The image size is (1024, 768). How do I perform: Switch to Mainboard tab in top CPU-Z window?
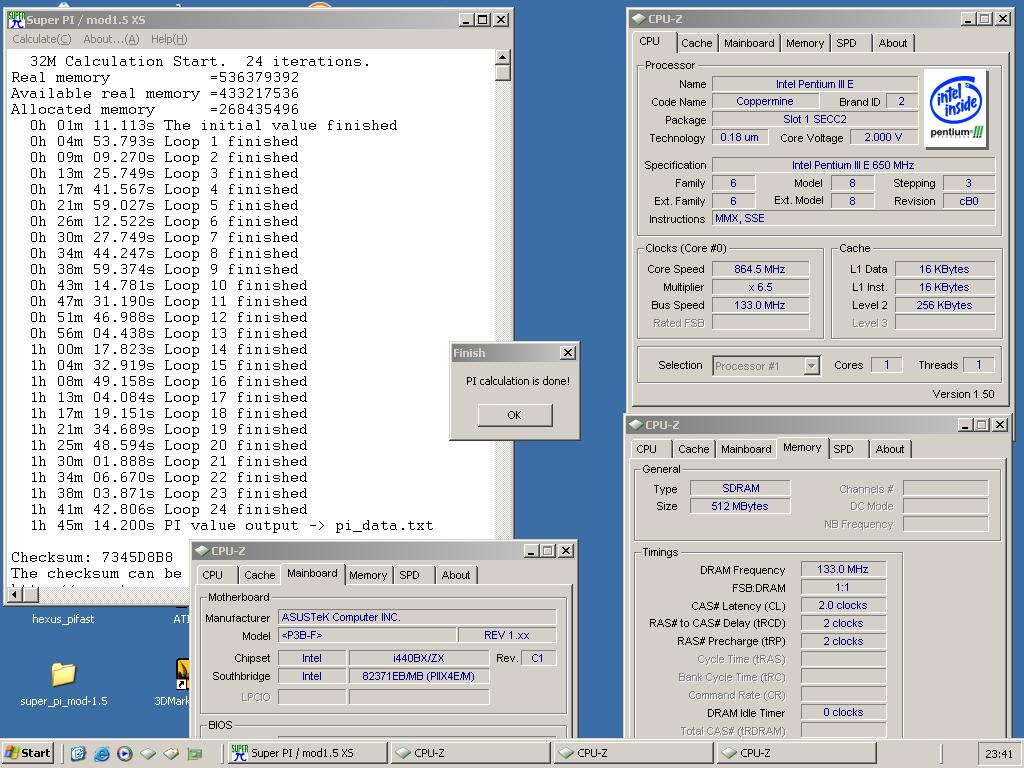pos(748,43)
